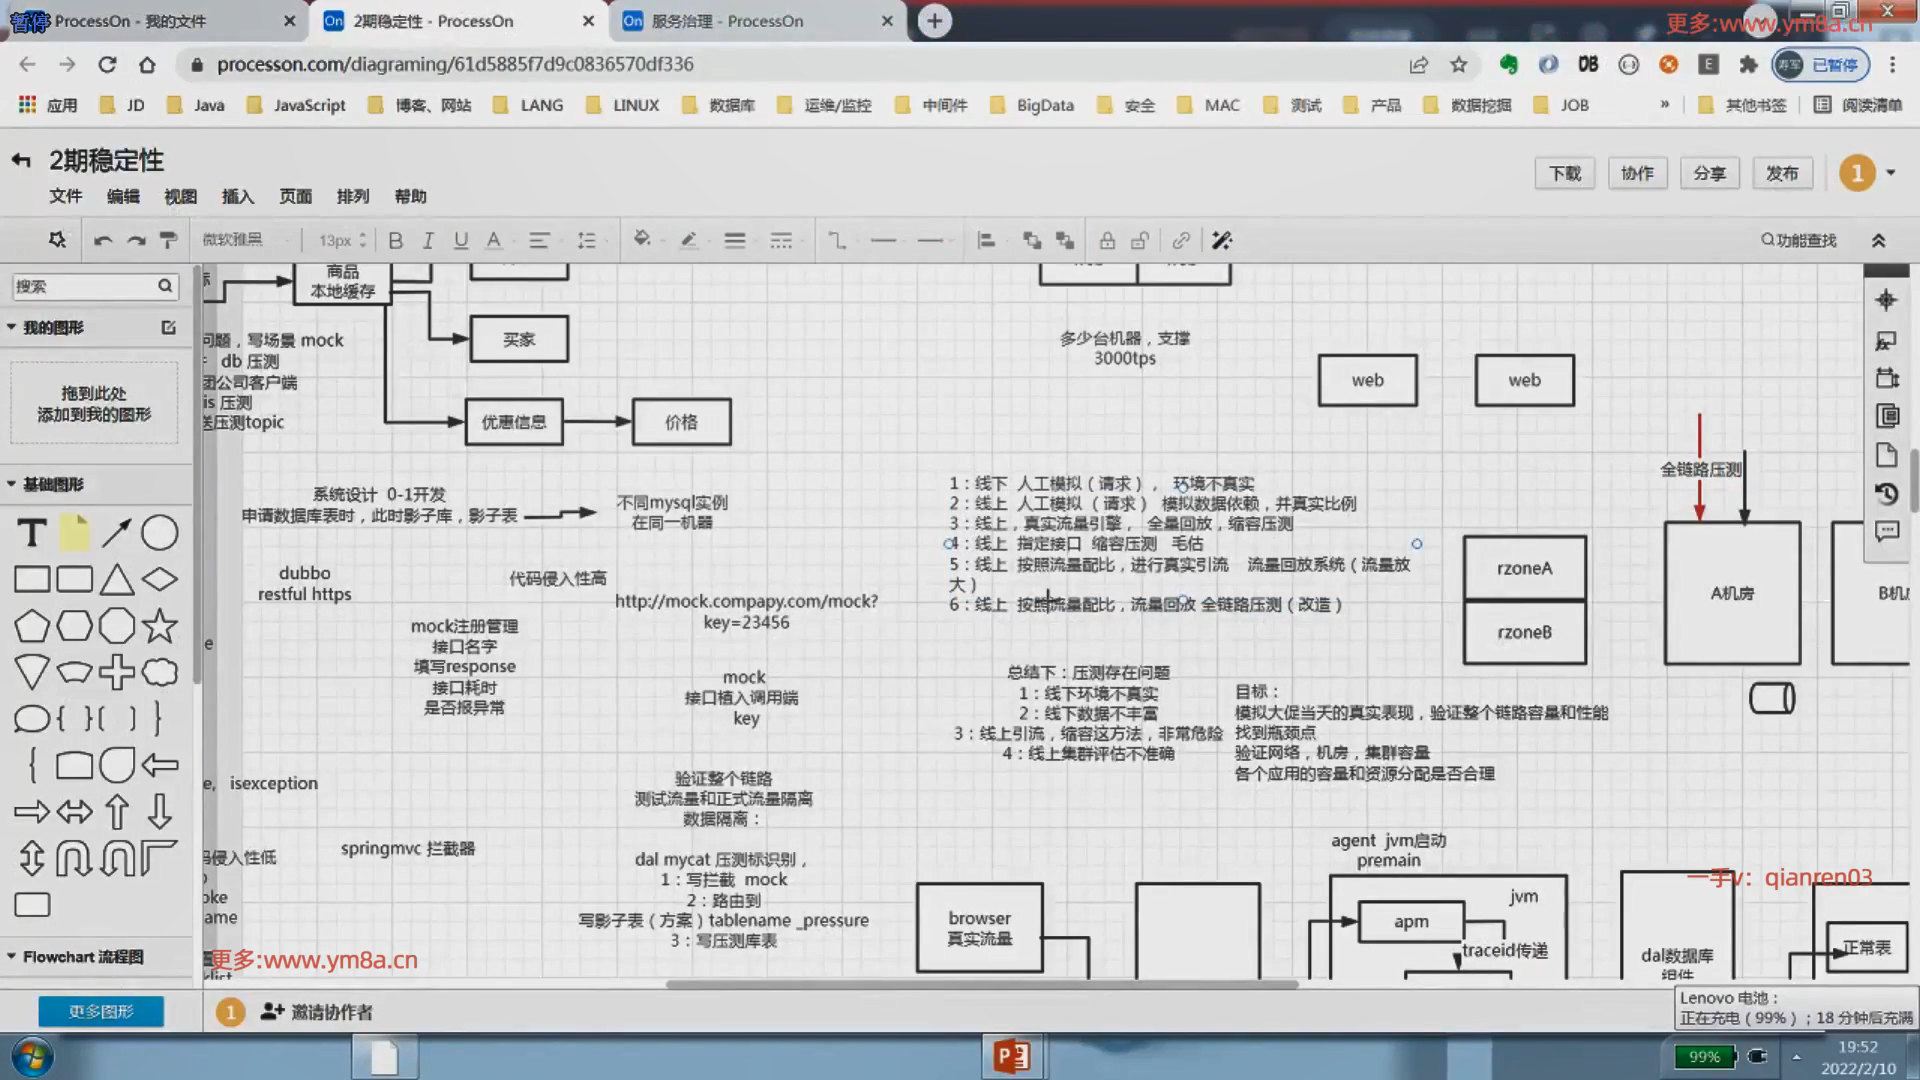This screenshot has width=1920, height=1080.
Task: Toggle italic text formatting
Action: click(x=428, y=240)
